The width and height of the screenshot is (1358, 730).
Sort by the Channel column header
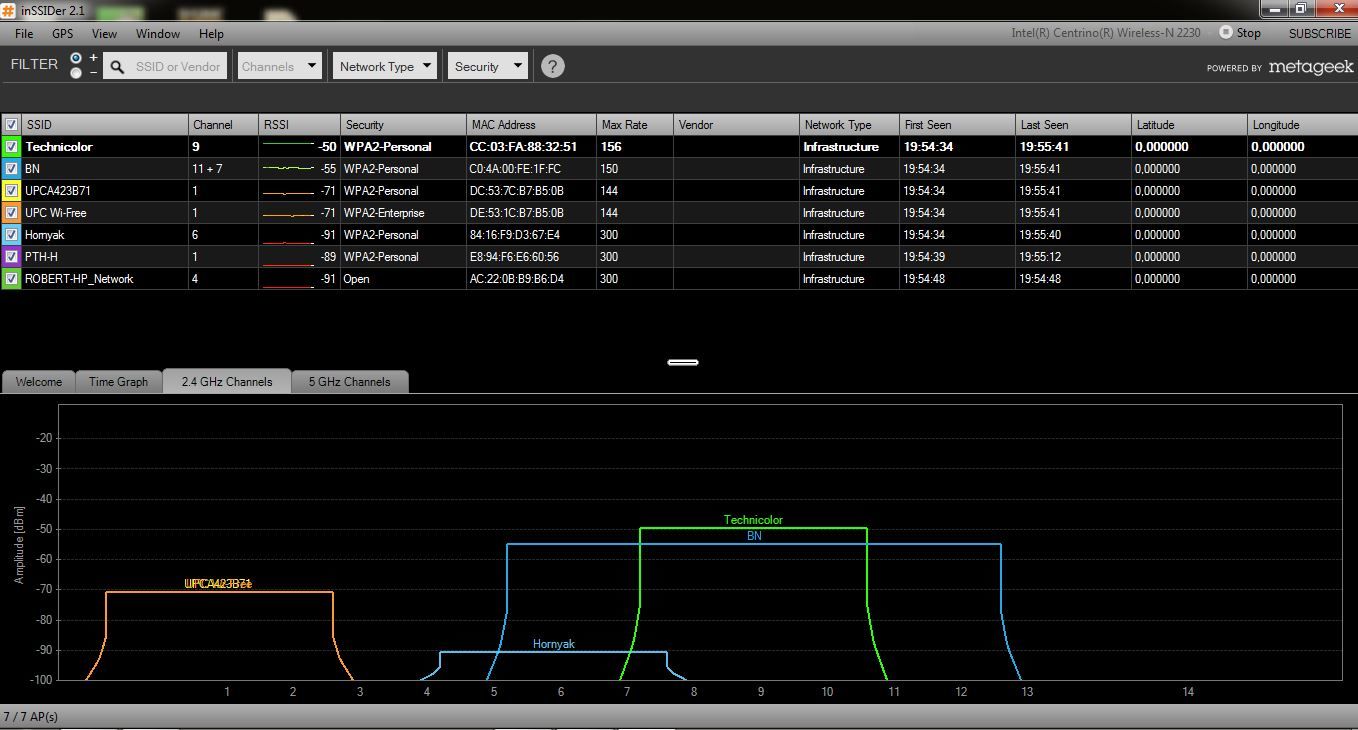click(223, 125)
